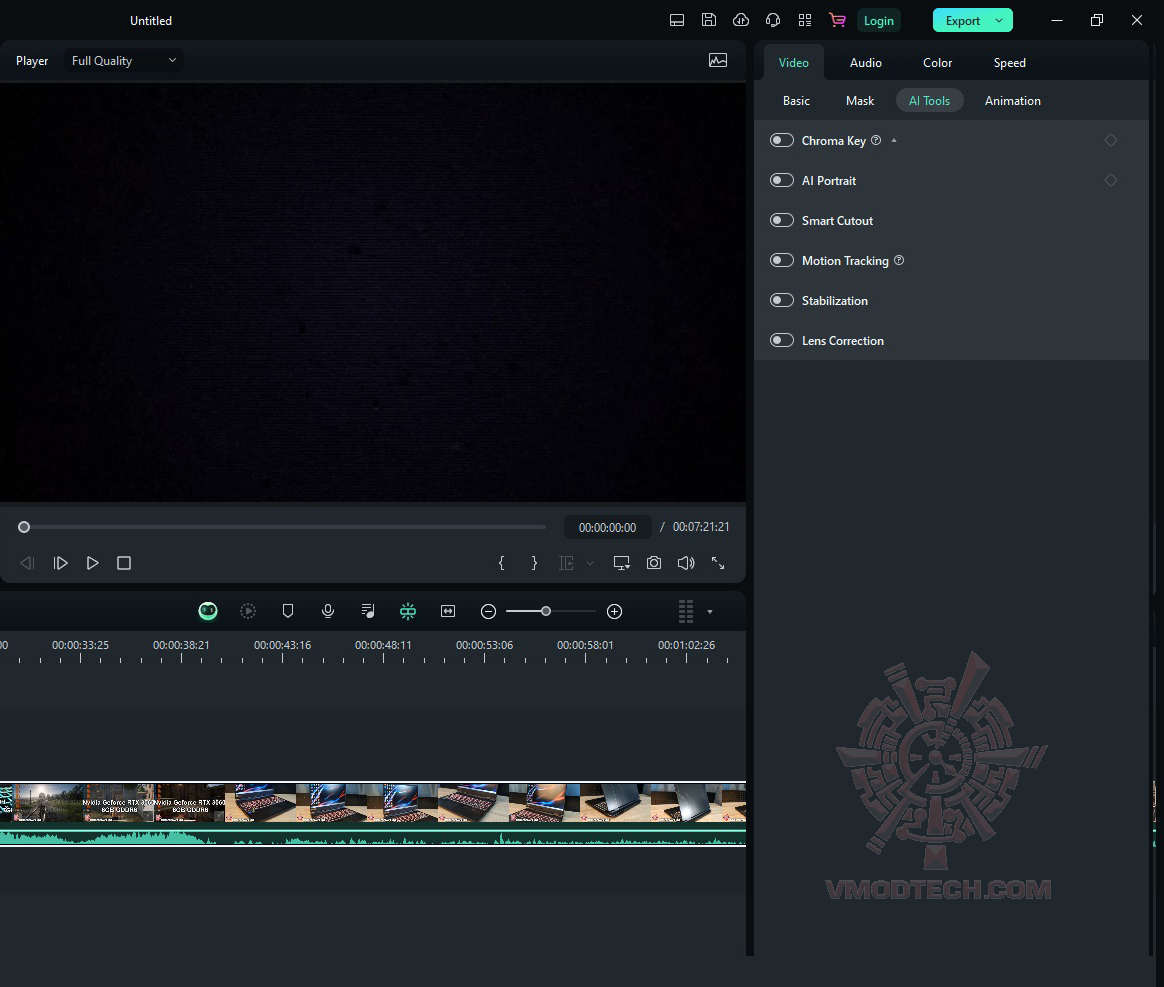Take a snapshot with the camera icon
The image size is (1164, 987).
tap(654, 563)
